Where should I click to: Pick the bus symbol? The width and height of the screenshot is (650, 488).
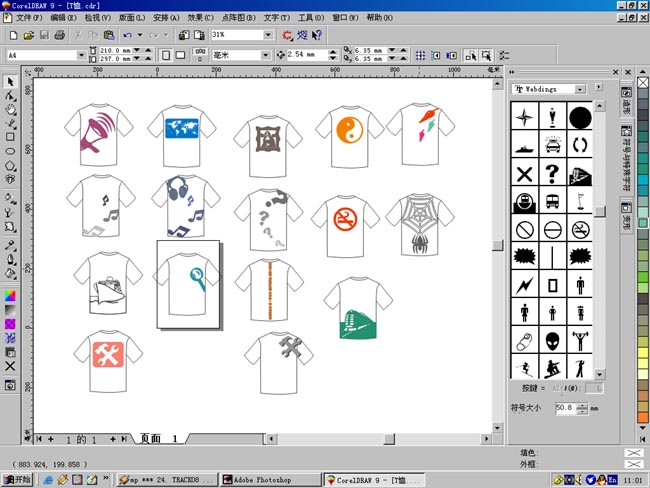click(x=552, y=201)
